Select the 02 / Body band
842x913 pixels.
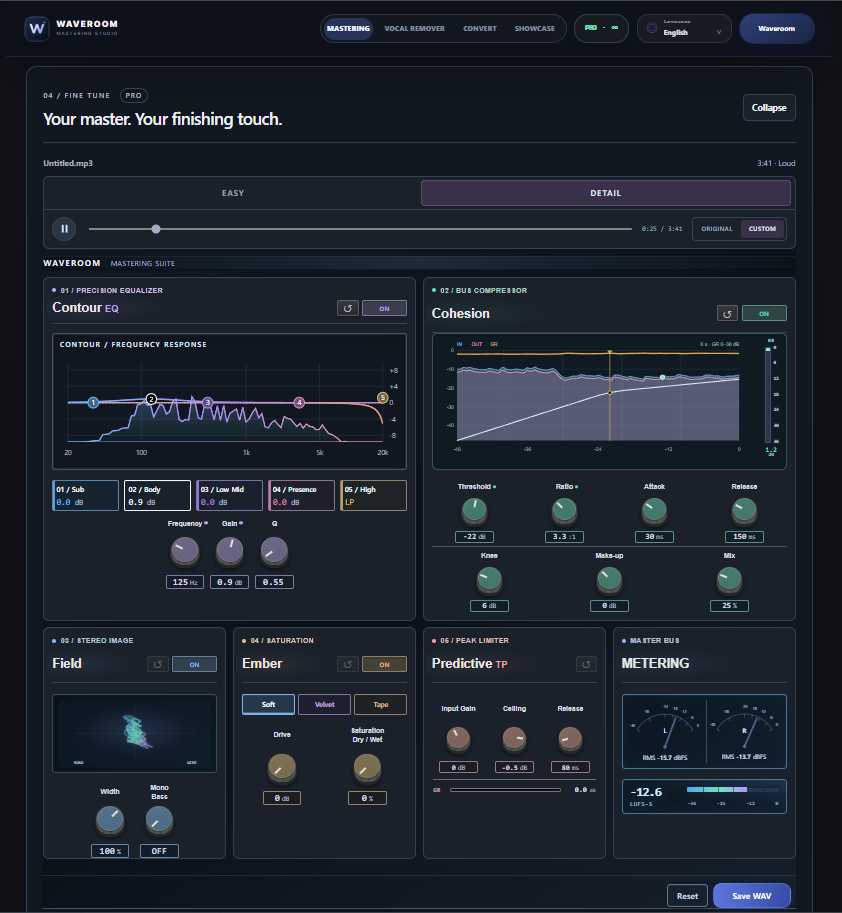tap(157, 496)
